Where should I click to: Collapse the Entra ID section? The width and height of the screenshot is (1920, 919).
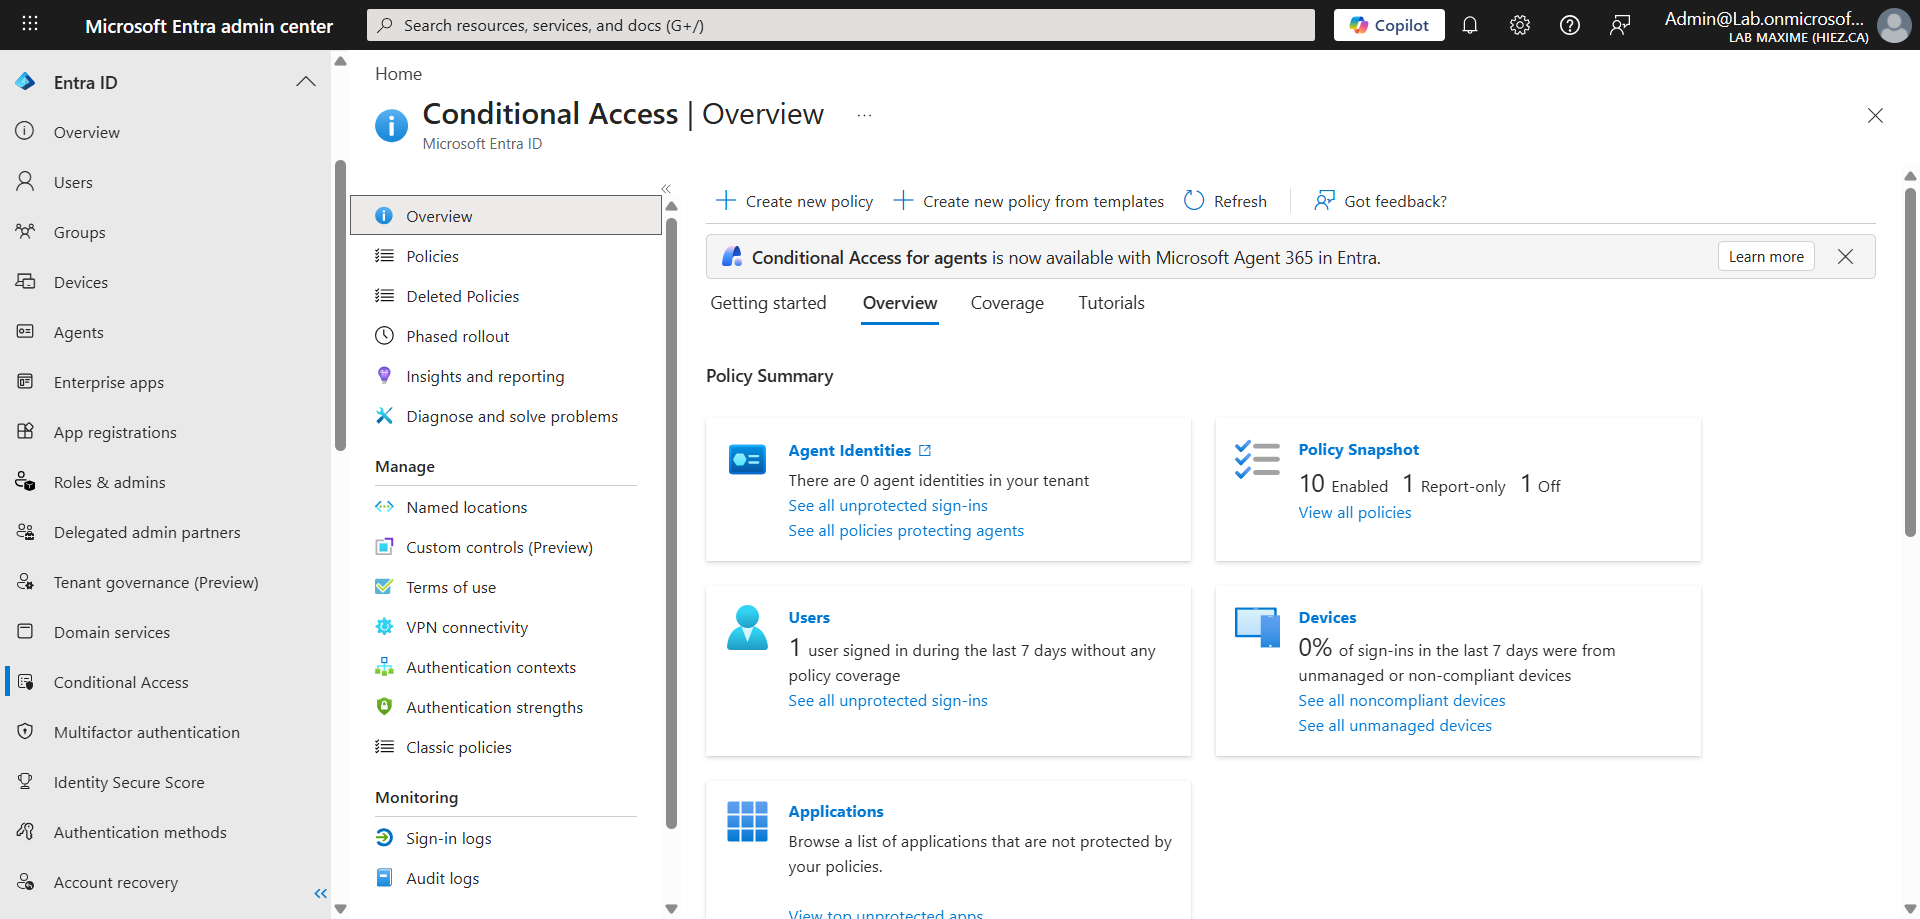[x=306, y=82]
